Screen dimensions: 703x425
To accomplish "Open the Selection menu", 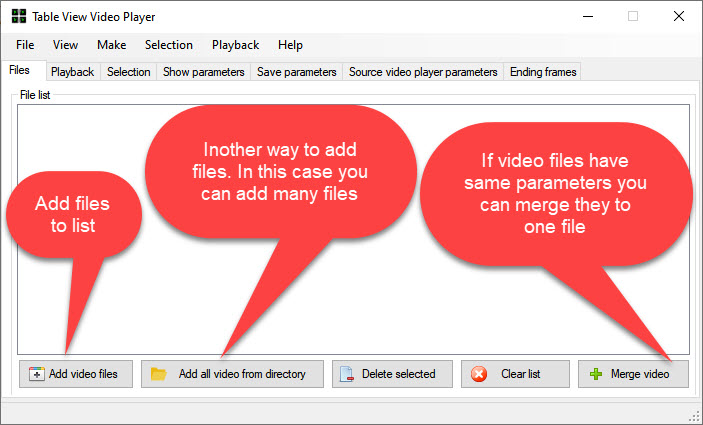I will [x=169, y=45].
